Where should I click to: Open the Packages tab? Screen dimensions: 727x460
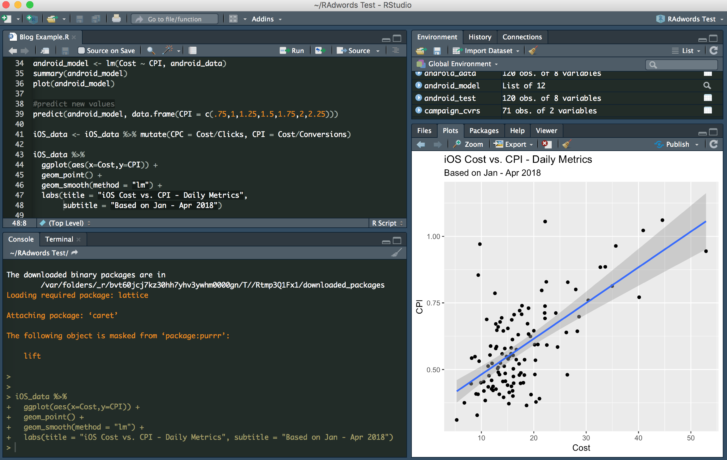484,130
